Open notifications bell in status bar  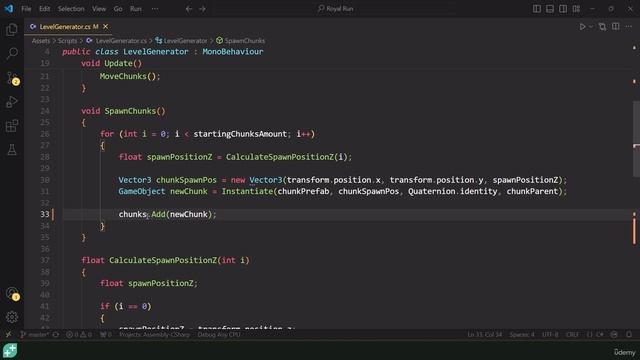pyautogui.click(x=629, y=335)
